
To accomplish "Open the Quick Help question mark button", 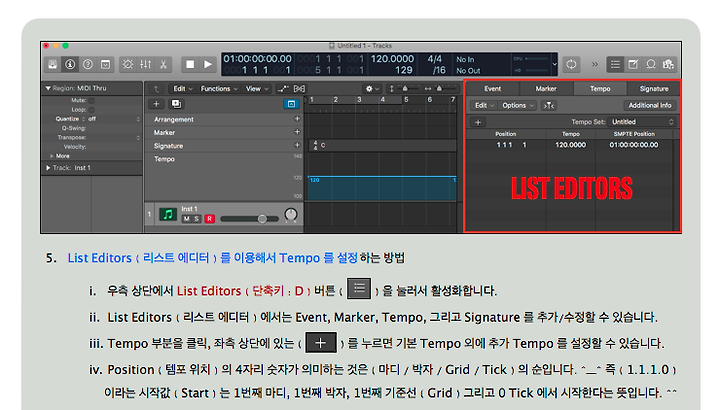I will click(x=88, y=64).
